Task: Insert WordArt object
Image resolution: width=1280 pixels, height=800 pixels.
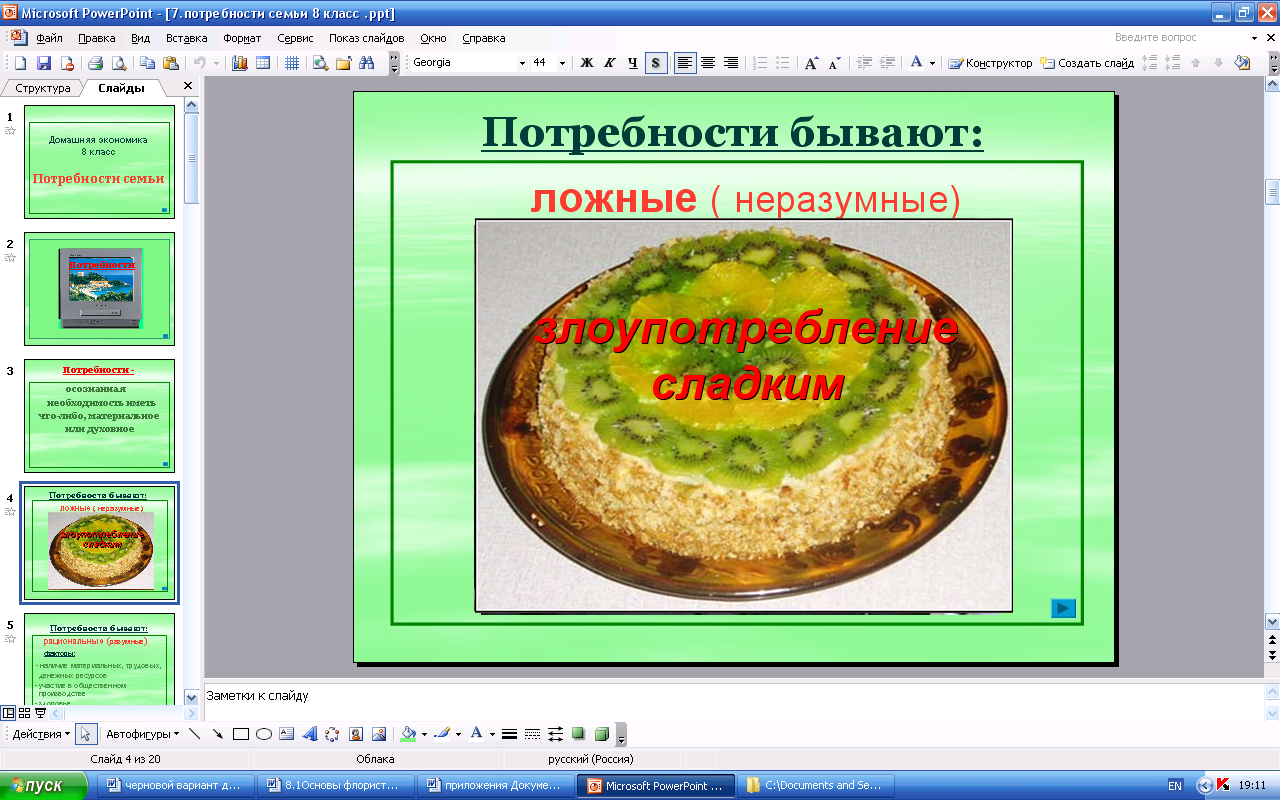Action: 310,734
